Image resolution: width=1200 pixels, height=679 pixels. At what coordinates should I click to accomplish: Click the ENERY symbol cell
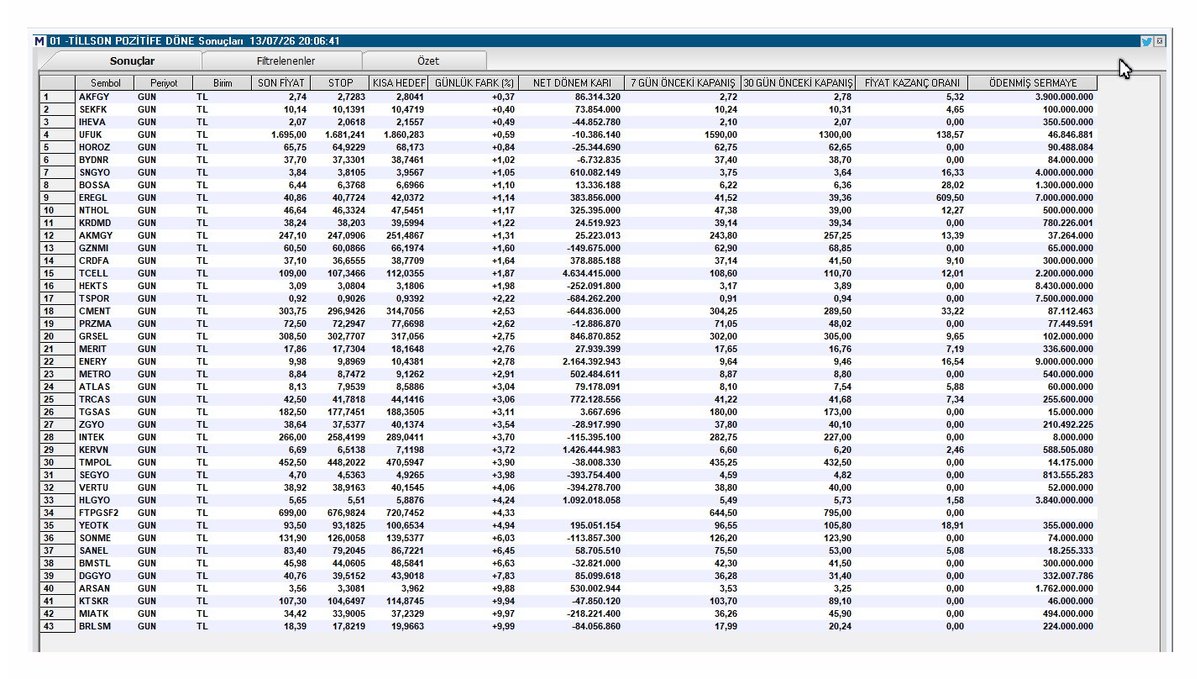(x=105, y=360)
